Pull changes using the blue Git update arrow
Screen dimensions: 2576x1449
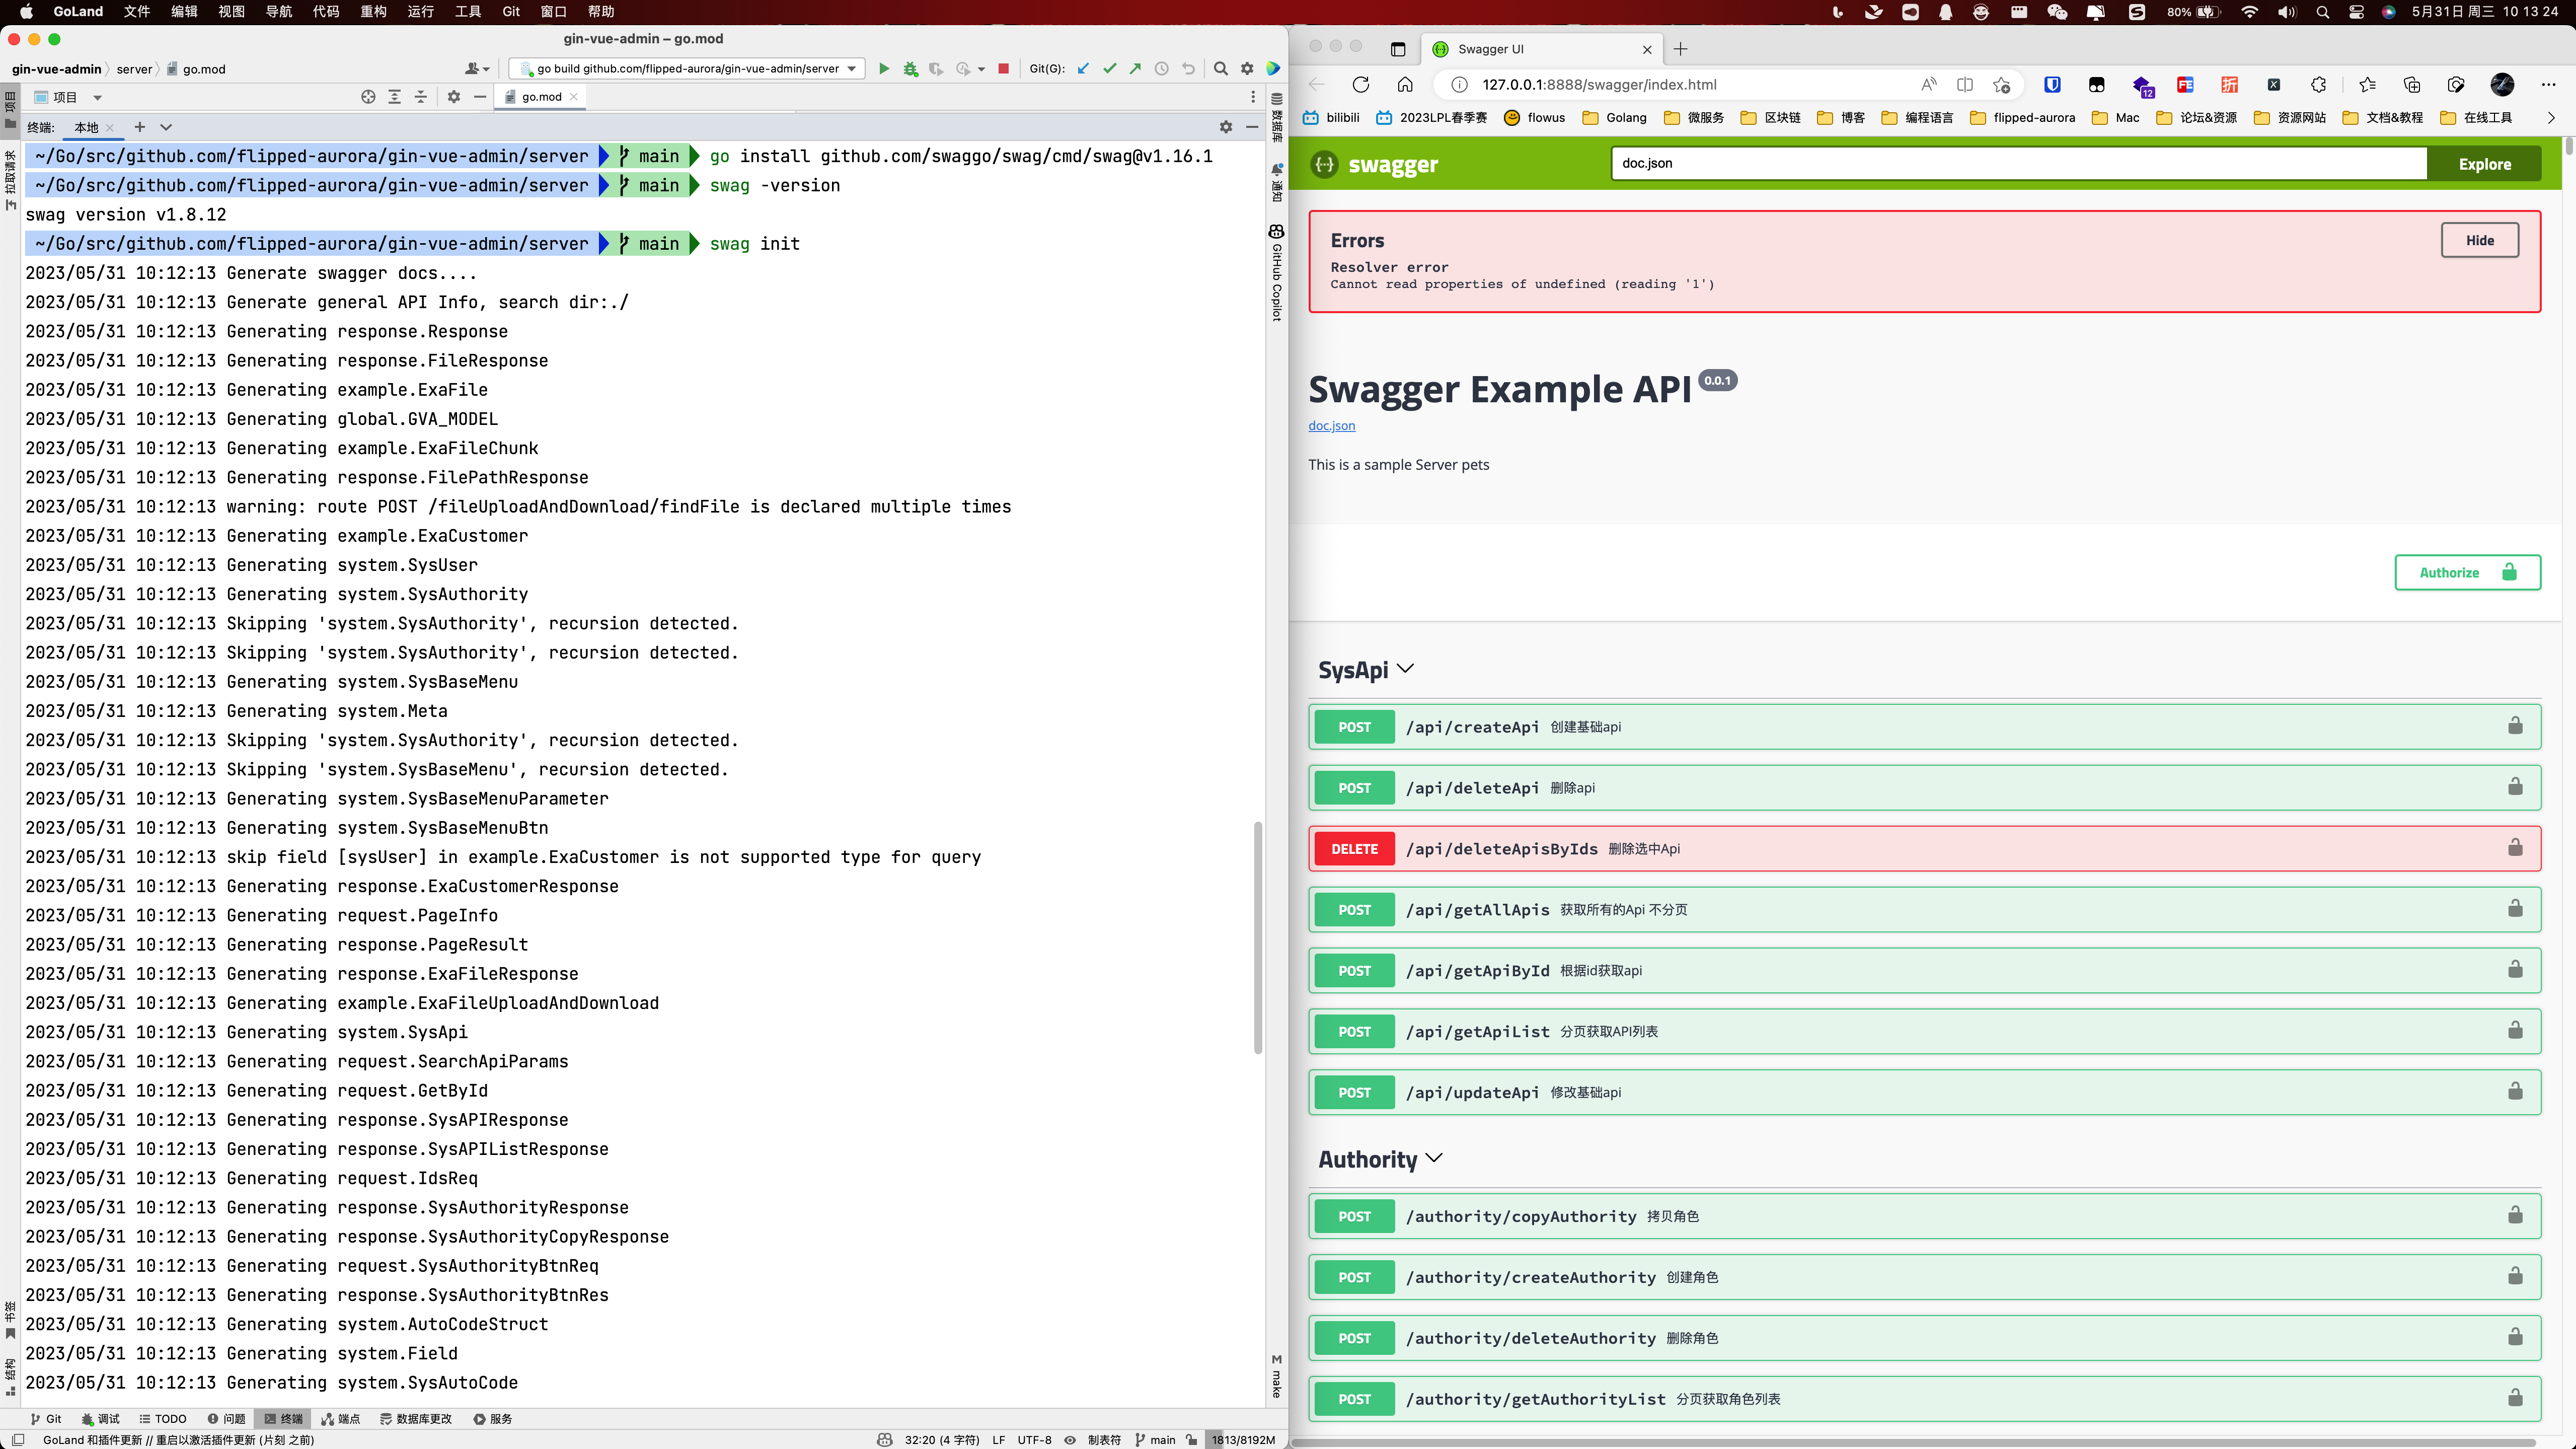[x=1083, y=68]
